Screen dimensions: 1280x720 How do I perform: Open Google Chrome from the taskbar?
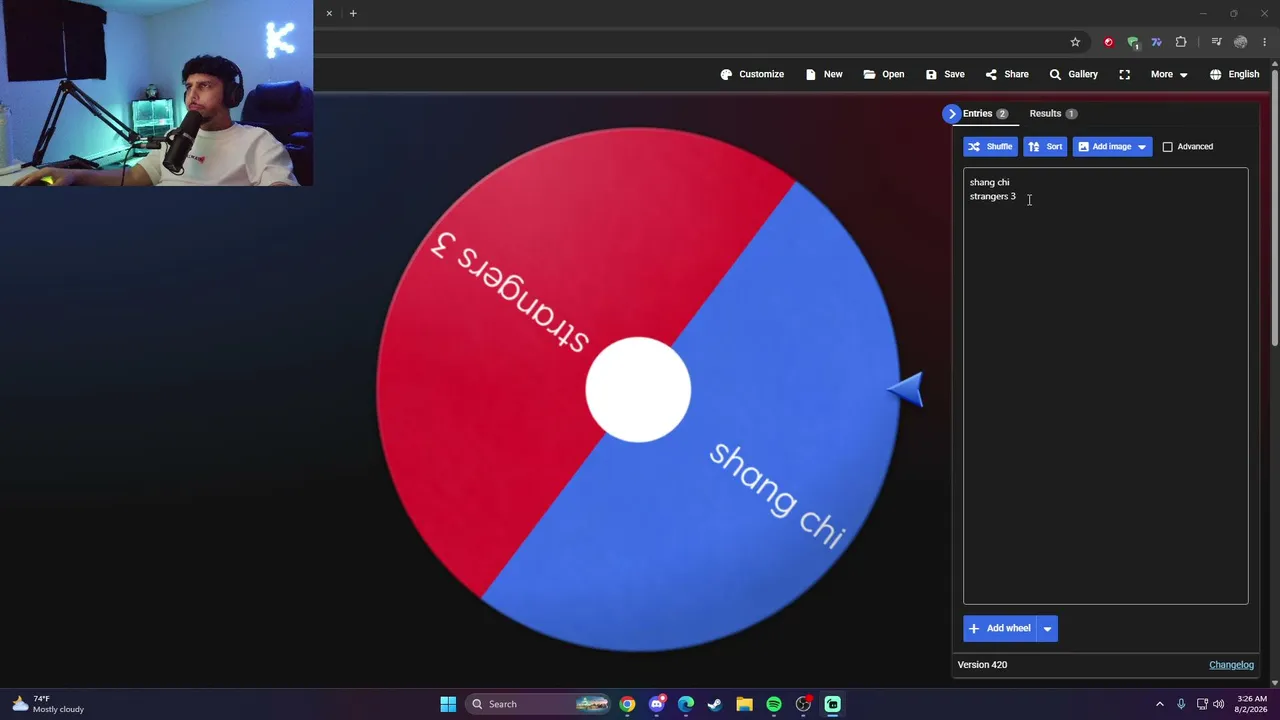pos(627,704)
